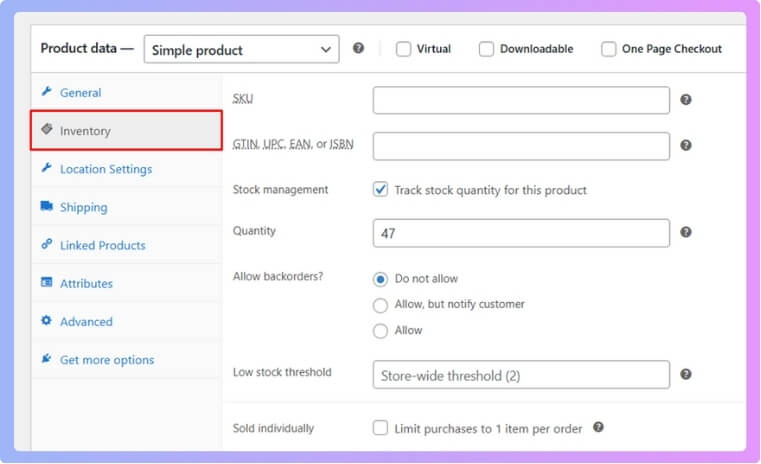Click the chain link icon beside Linked Products
Viewport: 761px width, 464px height.
[47, 244]
